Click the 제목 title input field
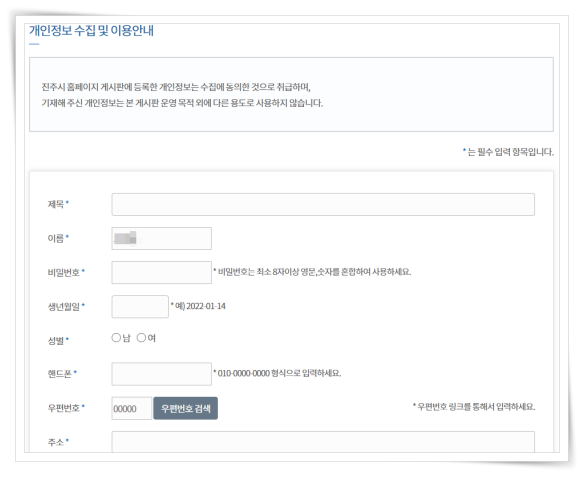 pyautogui.click(x=323, y=204)
